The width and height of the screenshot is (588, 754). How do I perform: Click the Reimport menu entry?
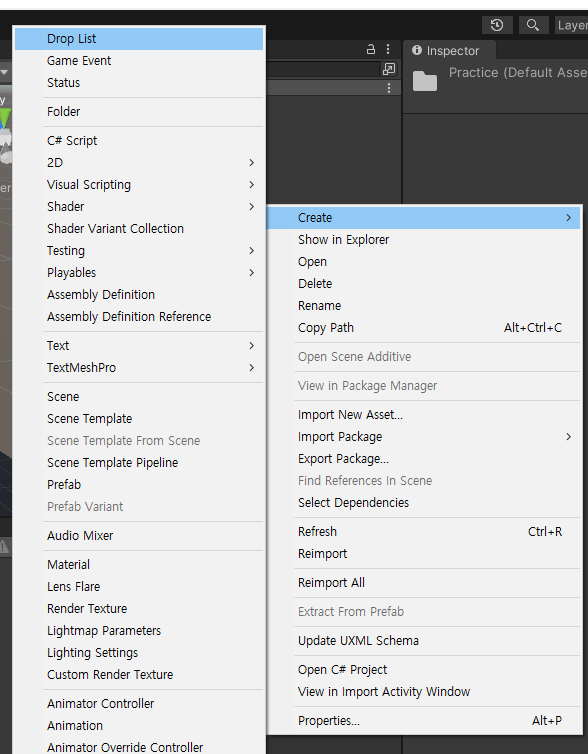424,554
